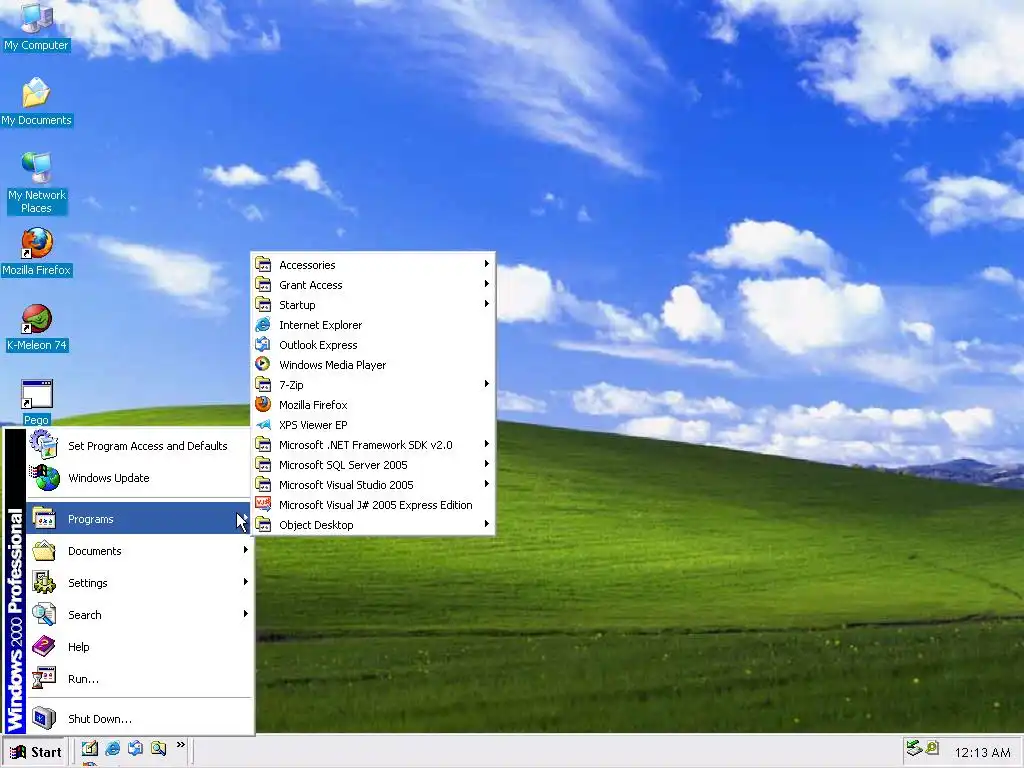The width and height of the screenshot is (1024, 768).
Task: Click the Help book icon
Action: pyautogui.click(x=44, y=647)
